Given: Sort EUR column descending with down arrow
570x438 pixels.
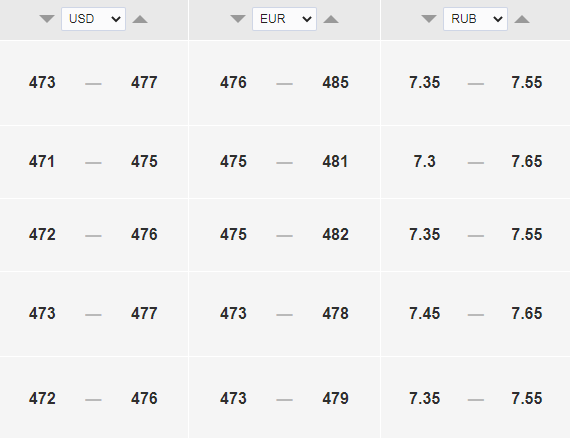Looking at the screenshot, I should click(238, 19).
